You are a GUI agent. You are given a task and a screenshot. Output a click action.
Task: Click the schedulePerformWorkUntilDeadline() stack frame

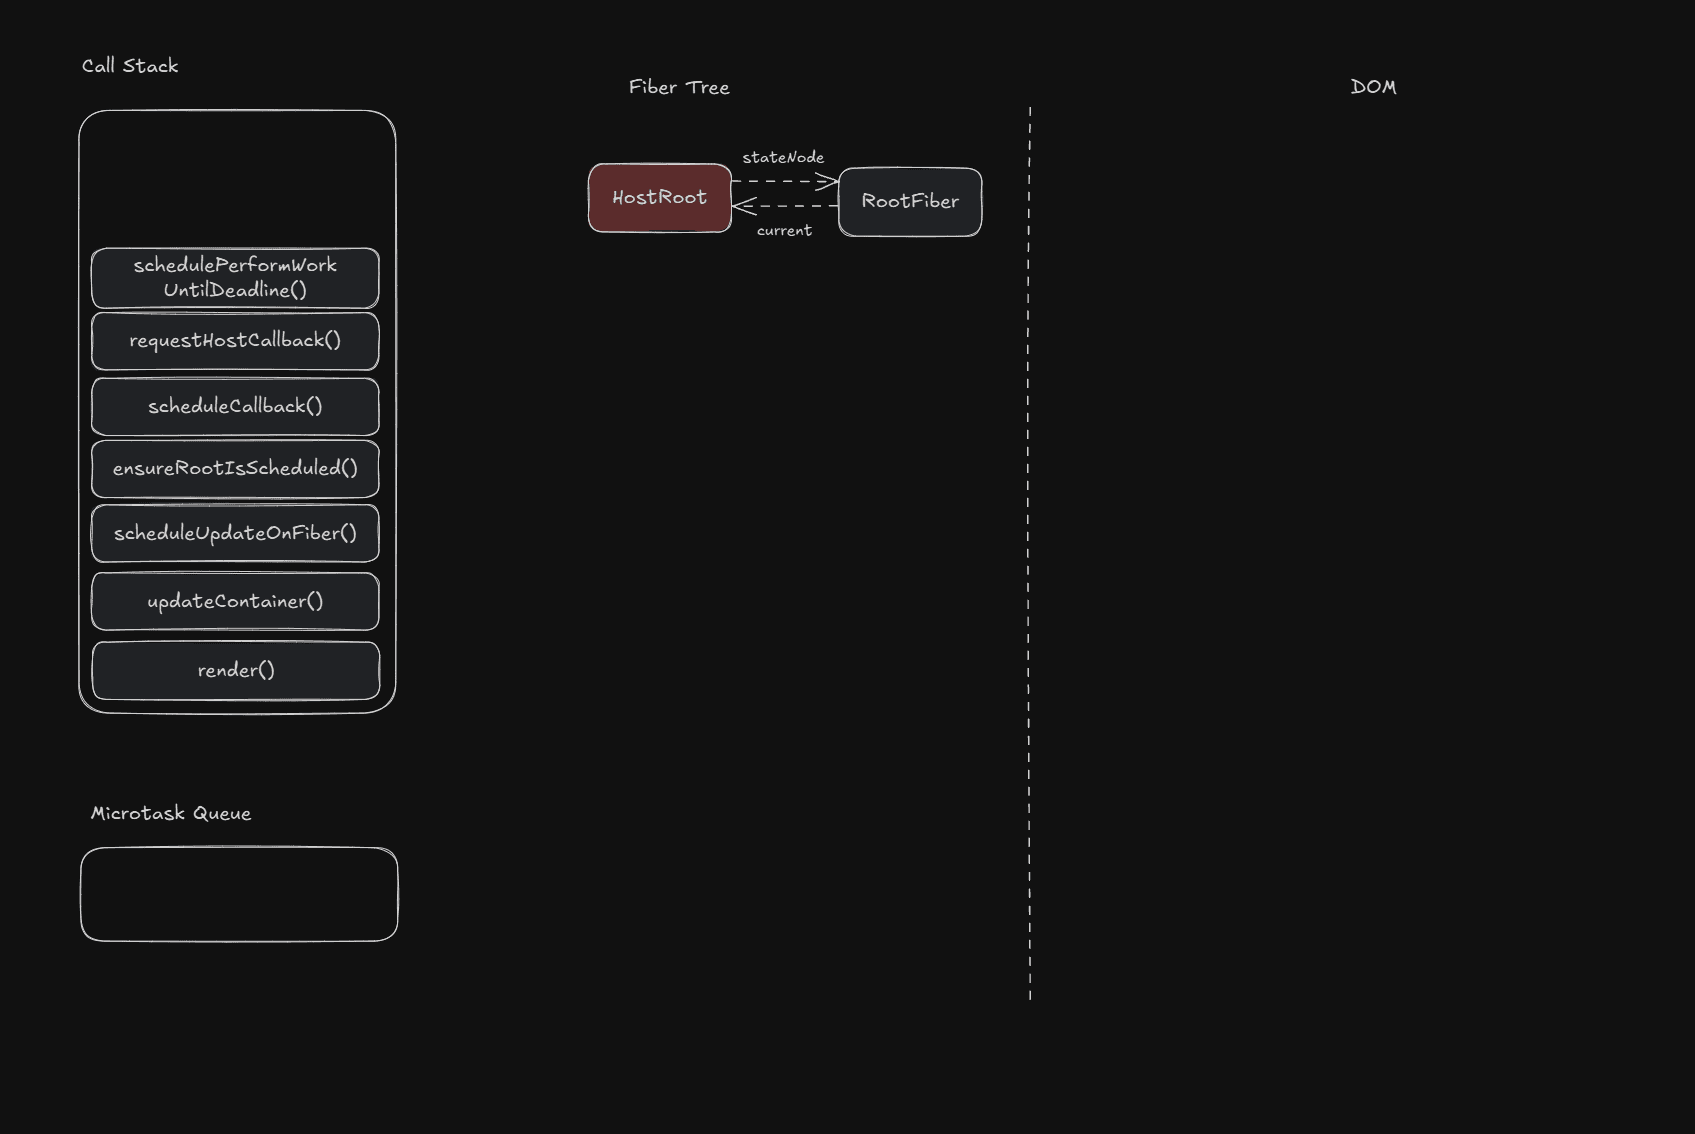(x=235, y=278)
